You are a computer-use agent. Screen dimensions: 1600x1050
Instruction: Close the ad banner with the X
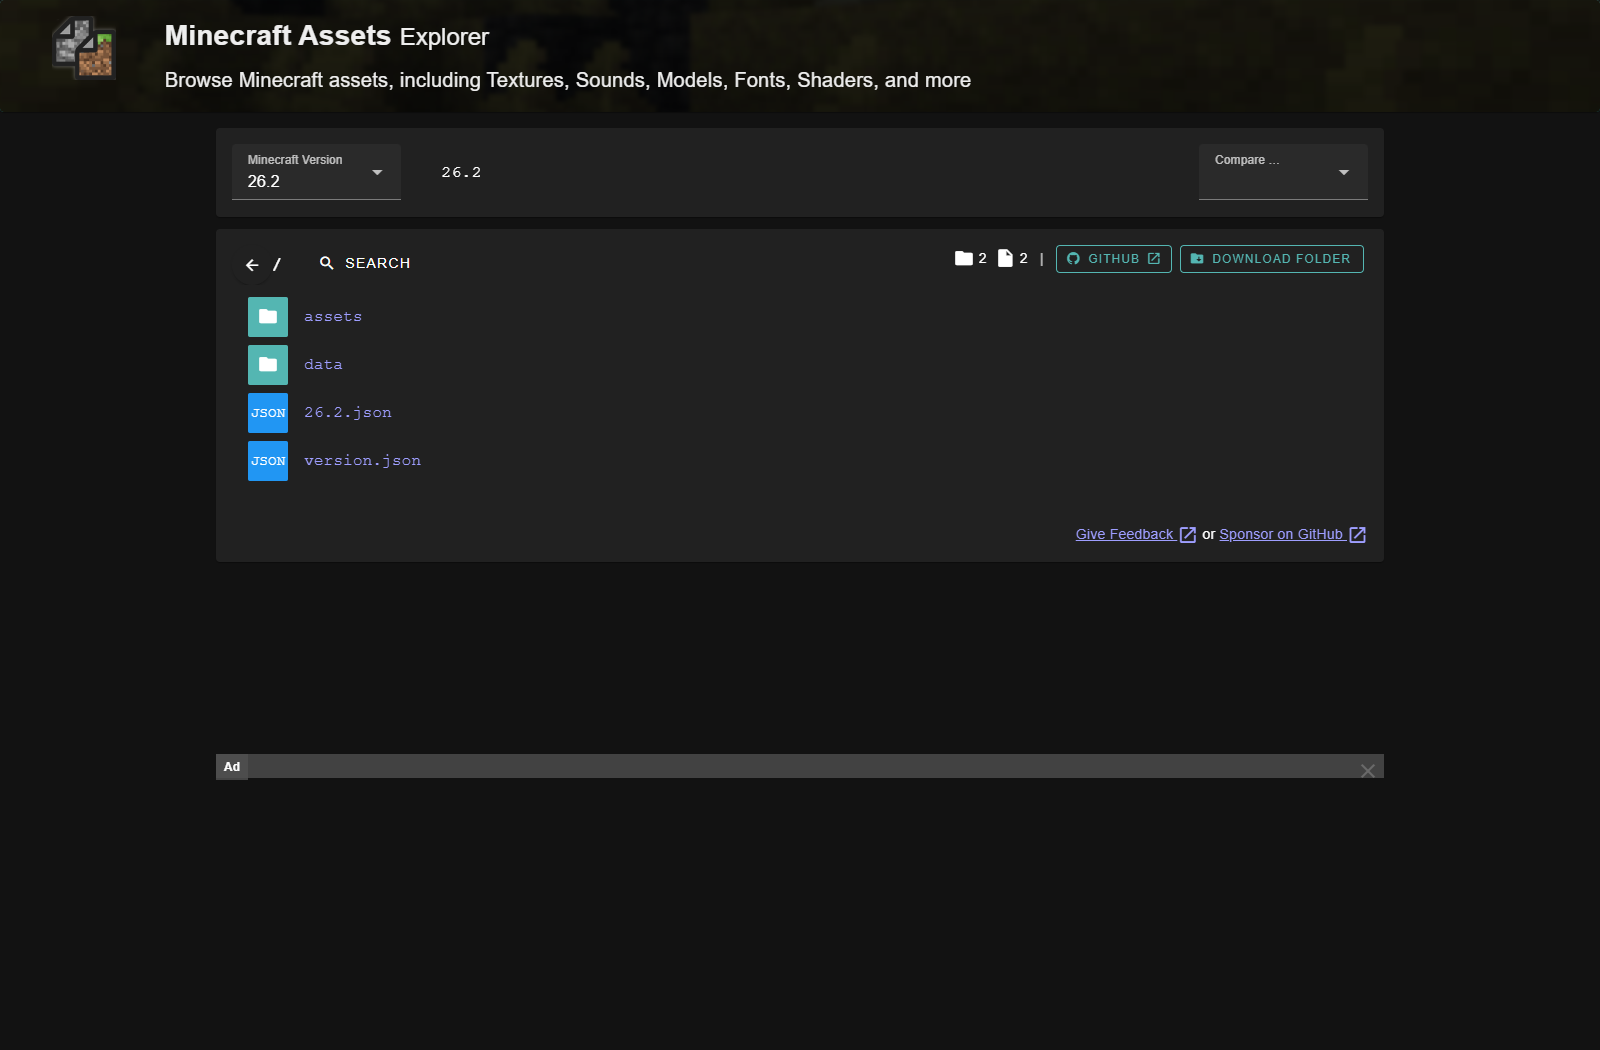click(x=1368, y=770)
